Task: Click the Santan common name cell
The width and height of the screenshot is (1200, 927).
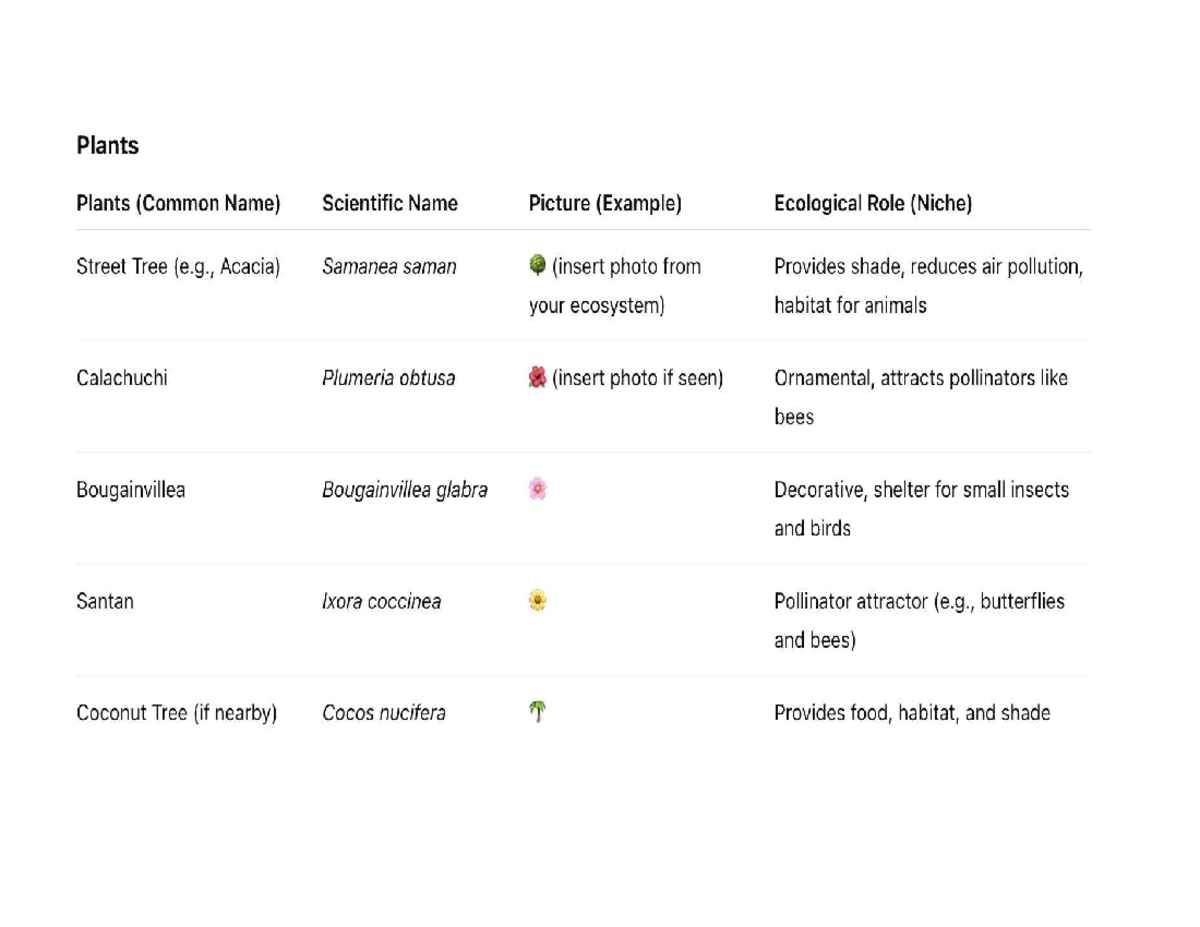Action: click(x=105, y=602)
